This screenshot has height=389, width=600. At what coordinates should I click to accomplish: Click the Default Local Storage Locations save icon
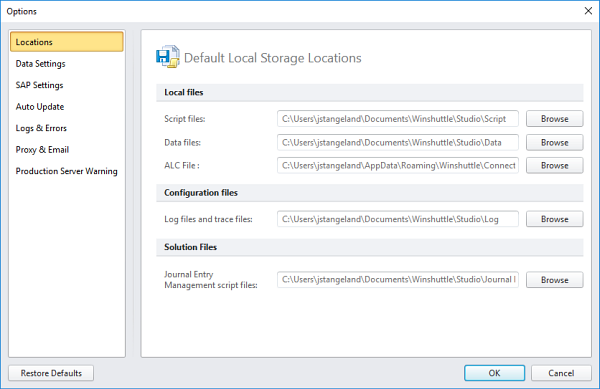pyautogui.click(x=168, y=57)
